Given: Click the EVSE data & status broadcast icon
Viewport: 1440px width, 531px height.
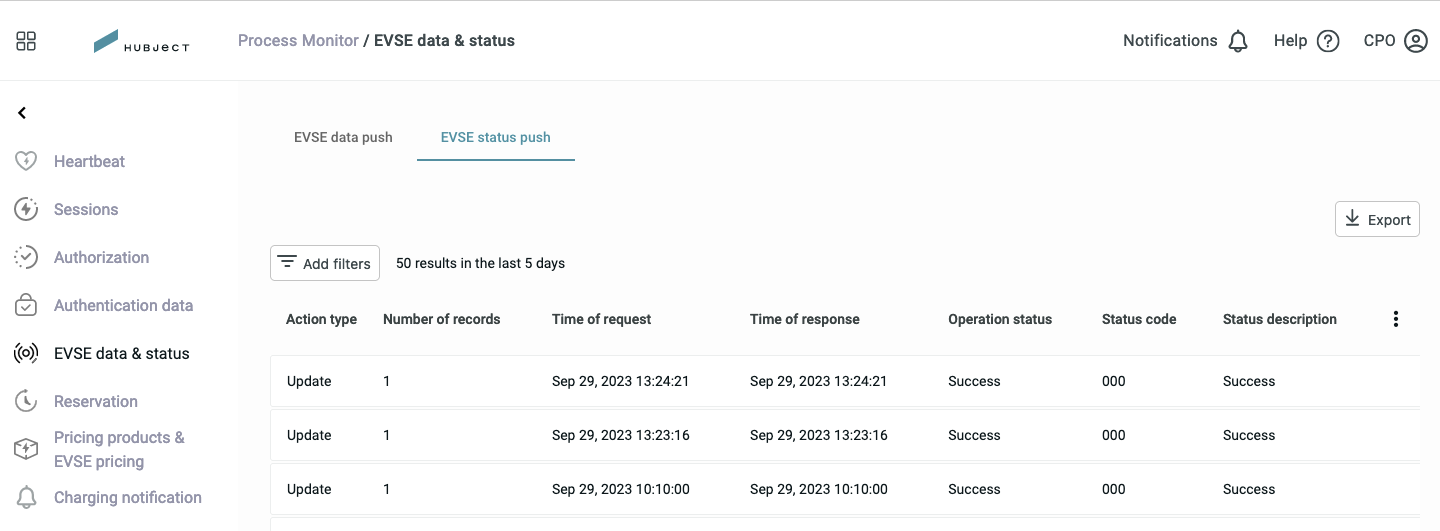Looking at the screenshot, I should 26,353.
